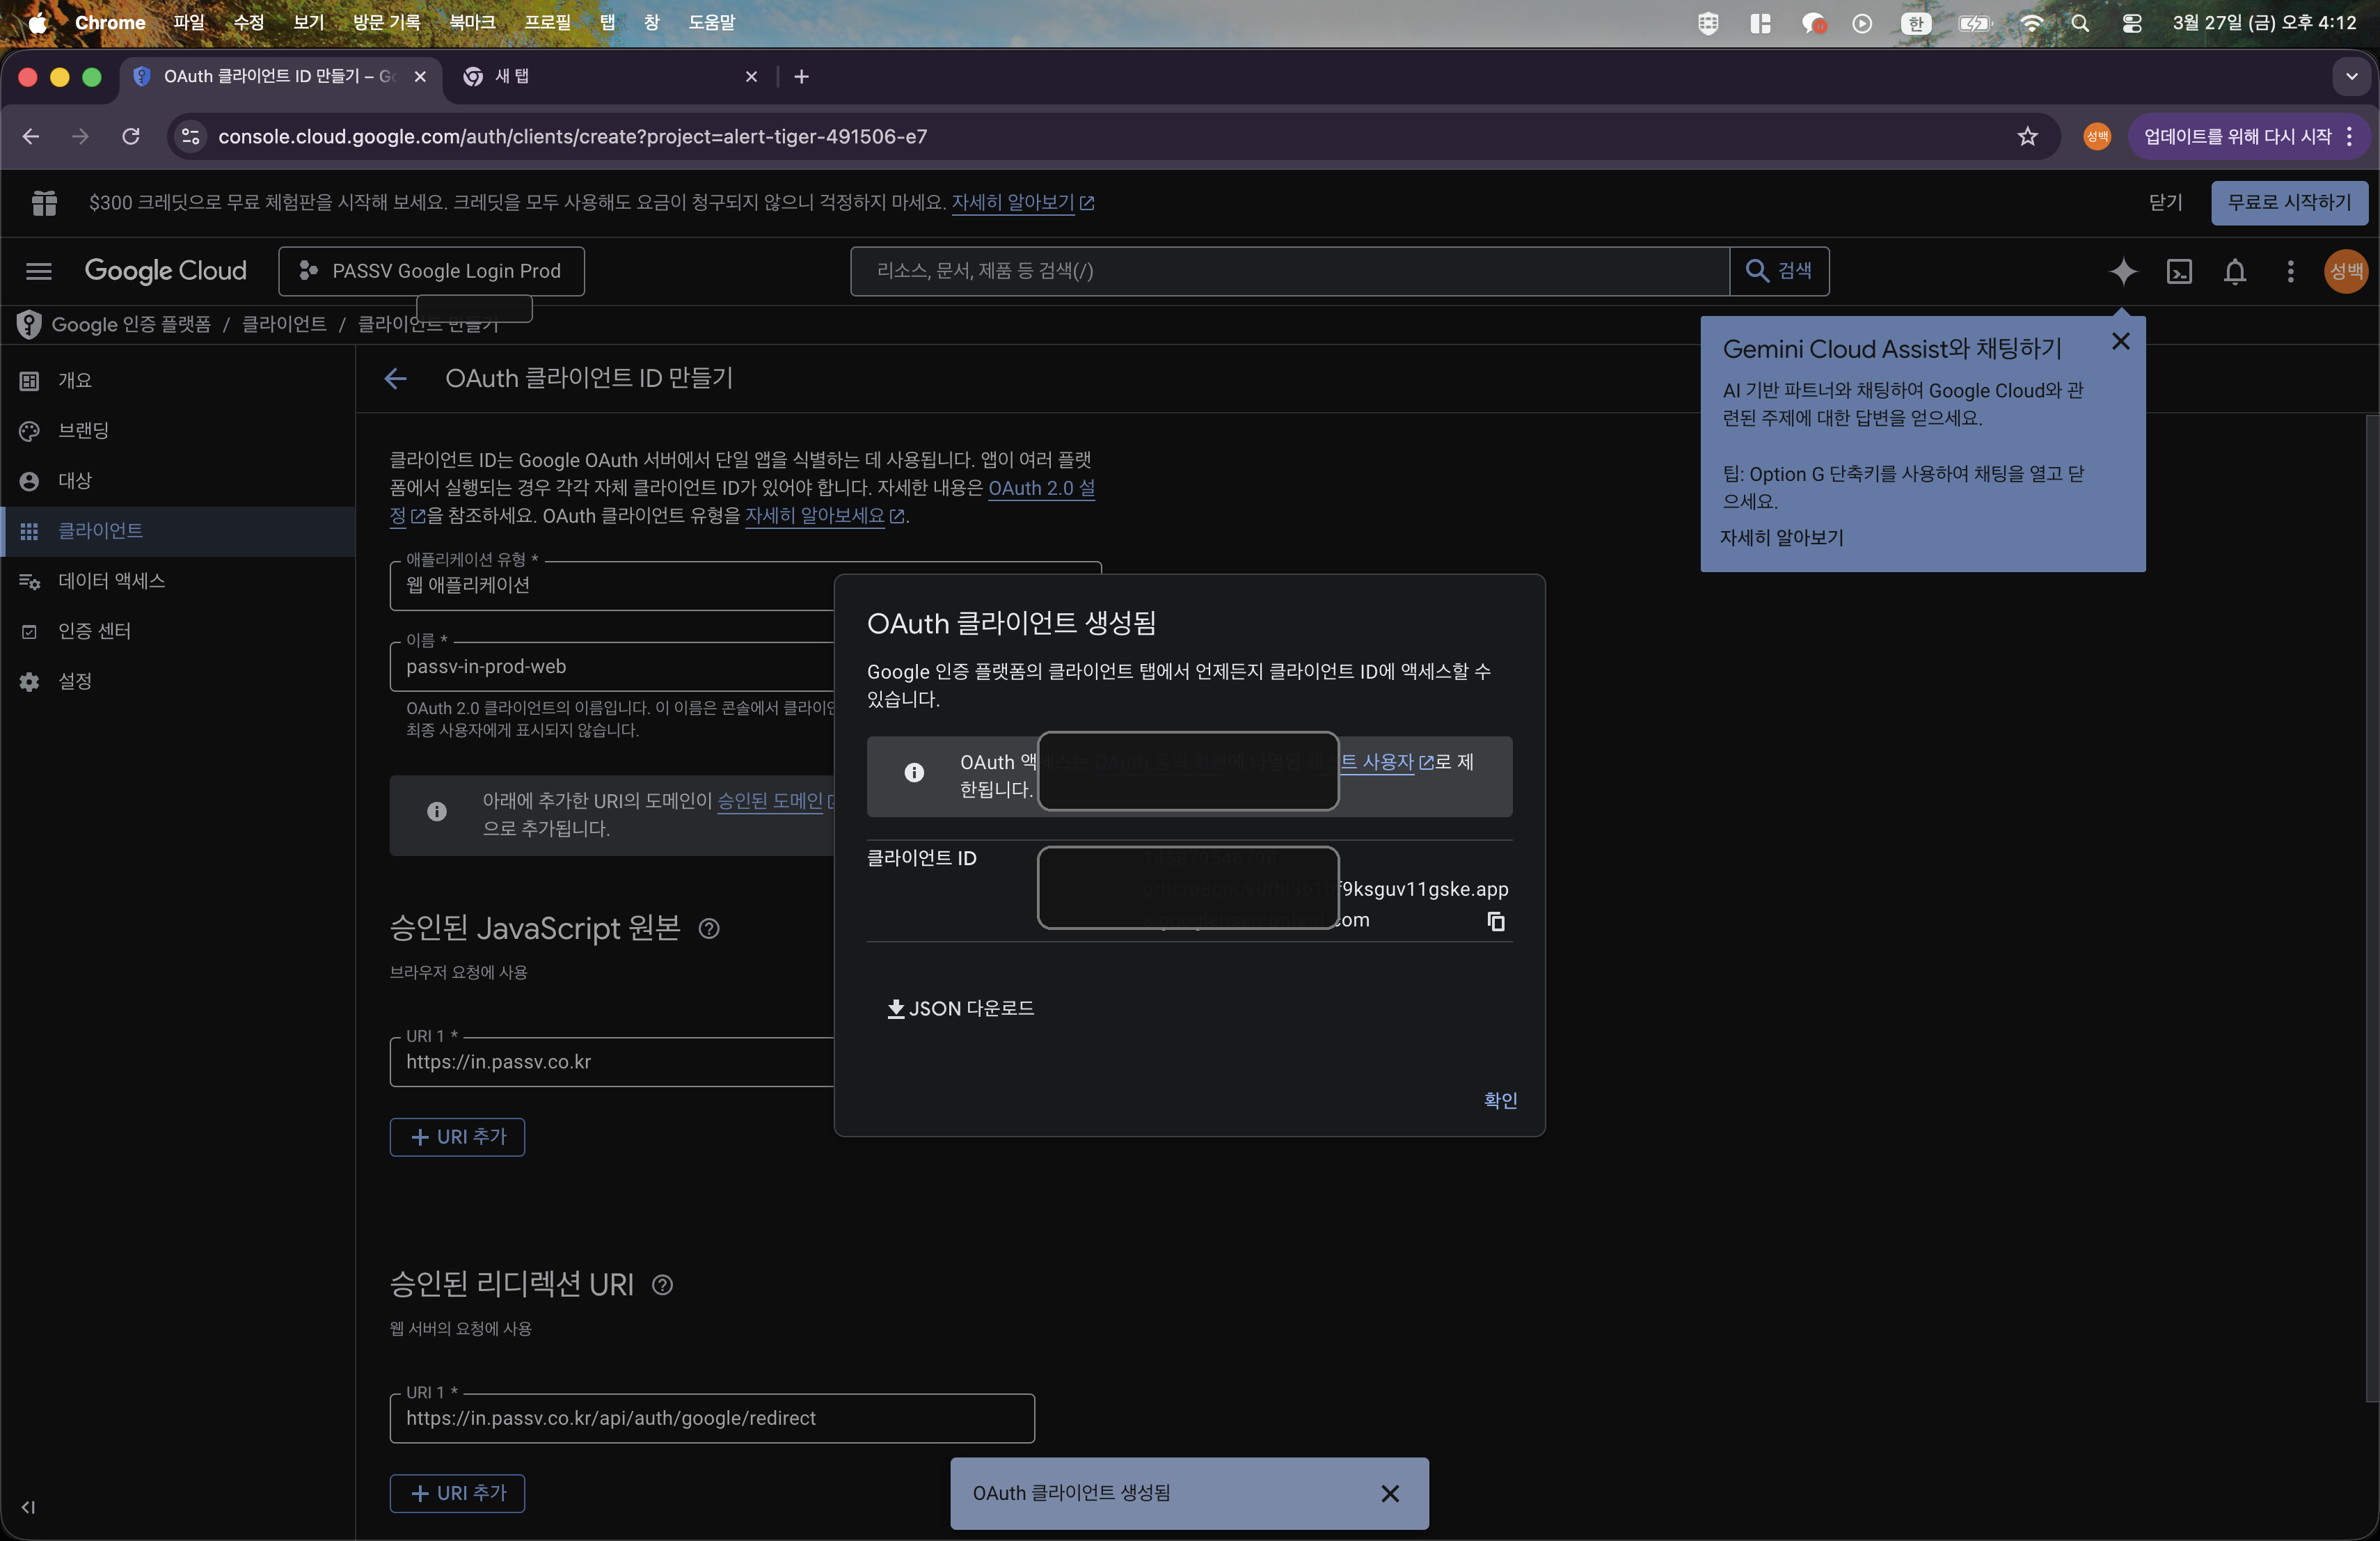Collapse the left sidebar with bottom arrow
This screenshot has width=2380, height=1541.
coord(28,1507)
